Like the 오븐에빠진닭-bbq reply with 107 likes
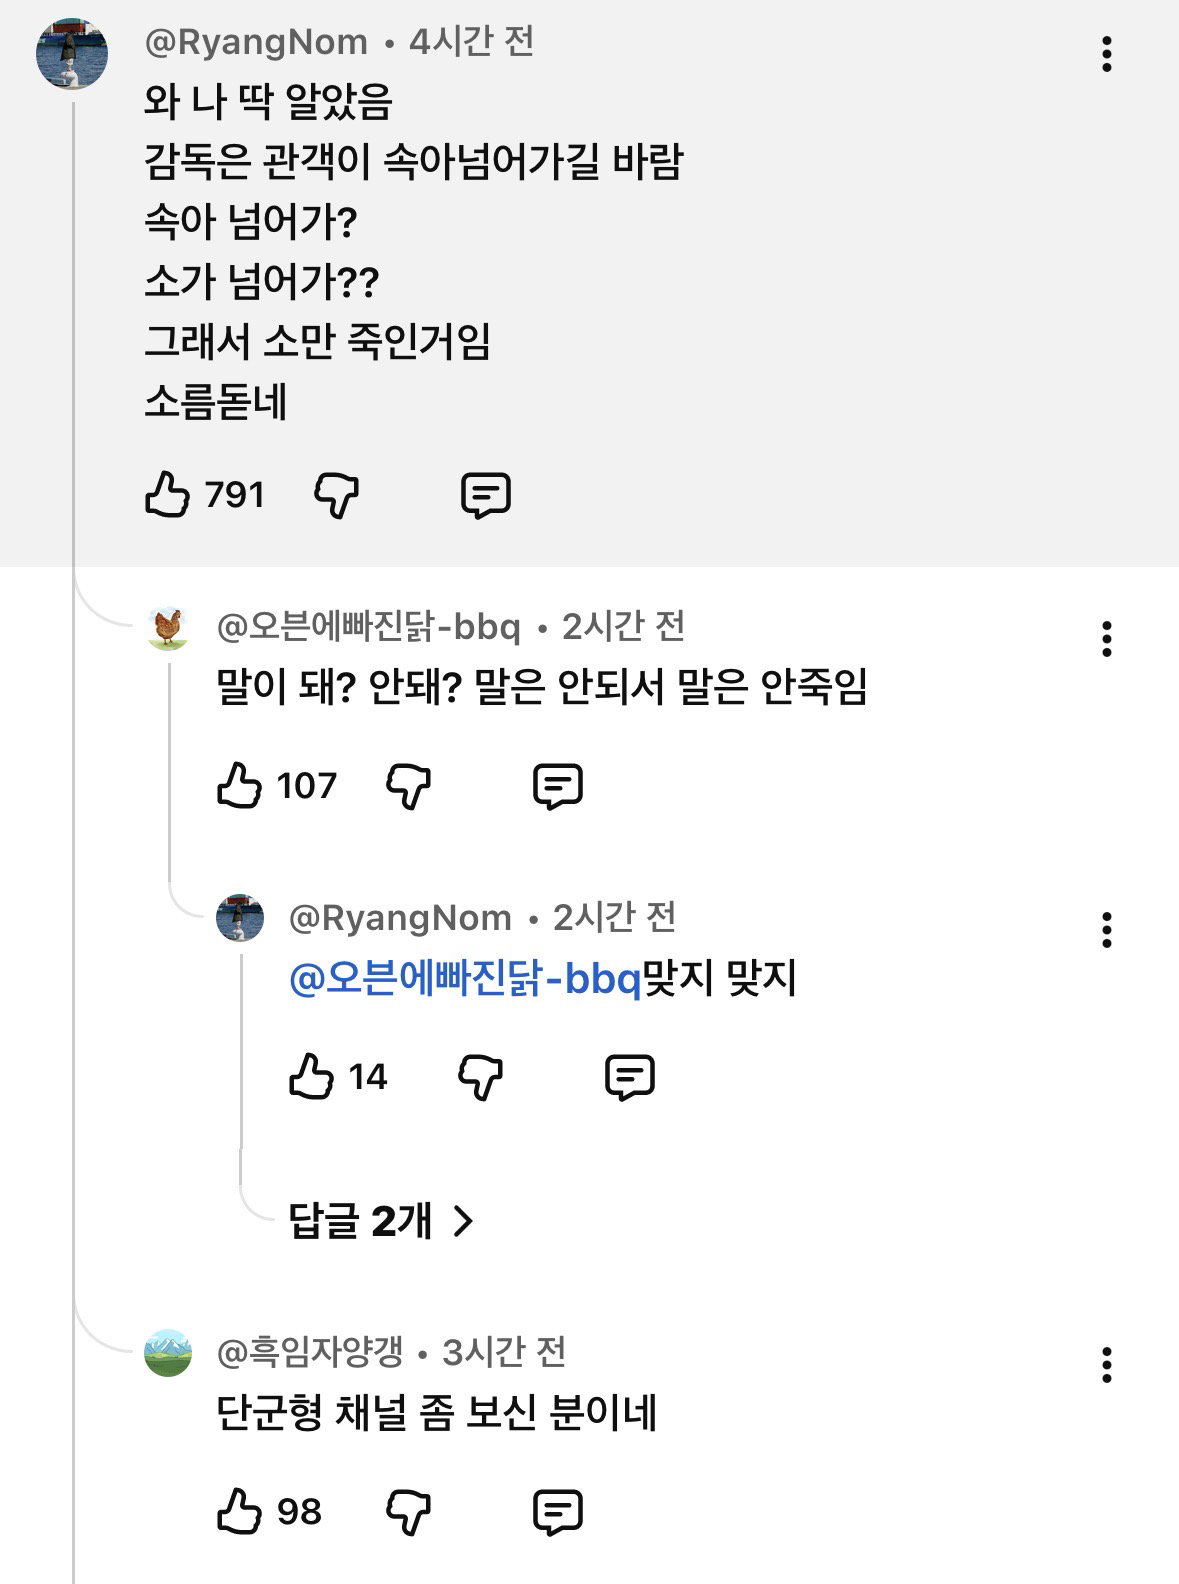The image size is (1179, 1584). pos(239,785)
